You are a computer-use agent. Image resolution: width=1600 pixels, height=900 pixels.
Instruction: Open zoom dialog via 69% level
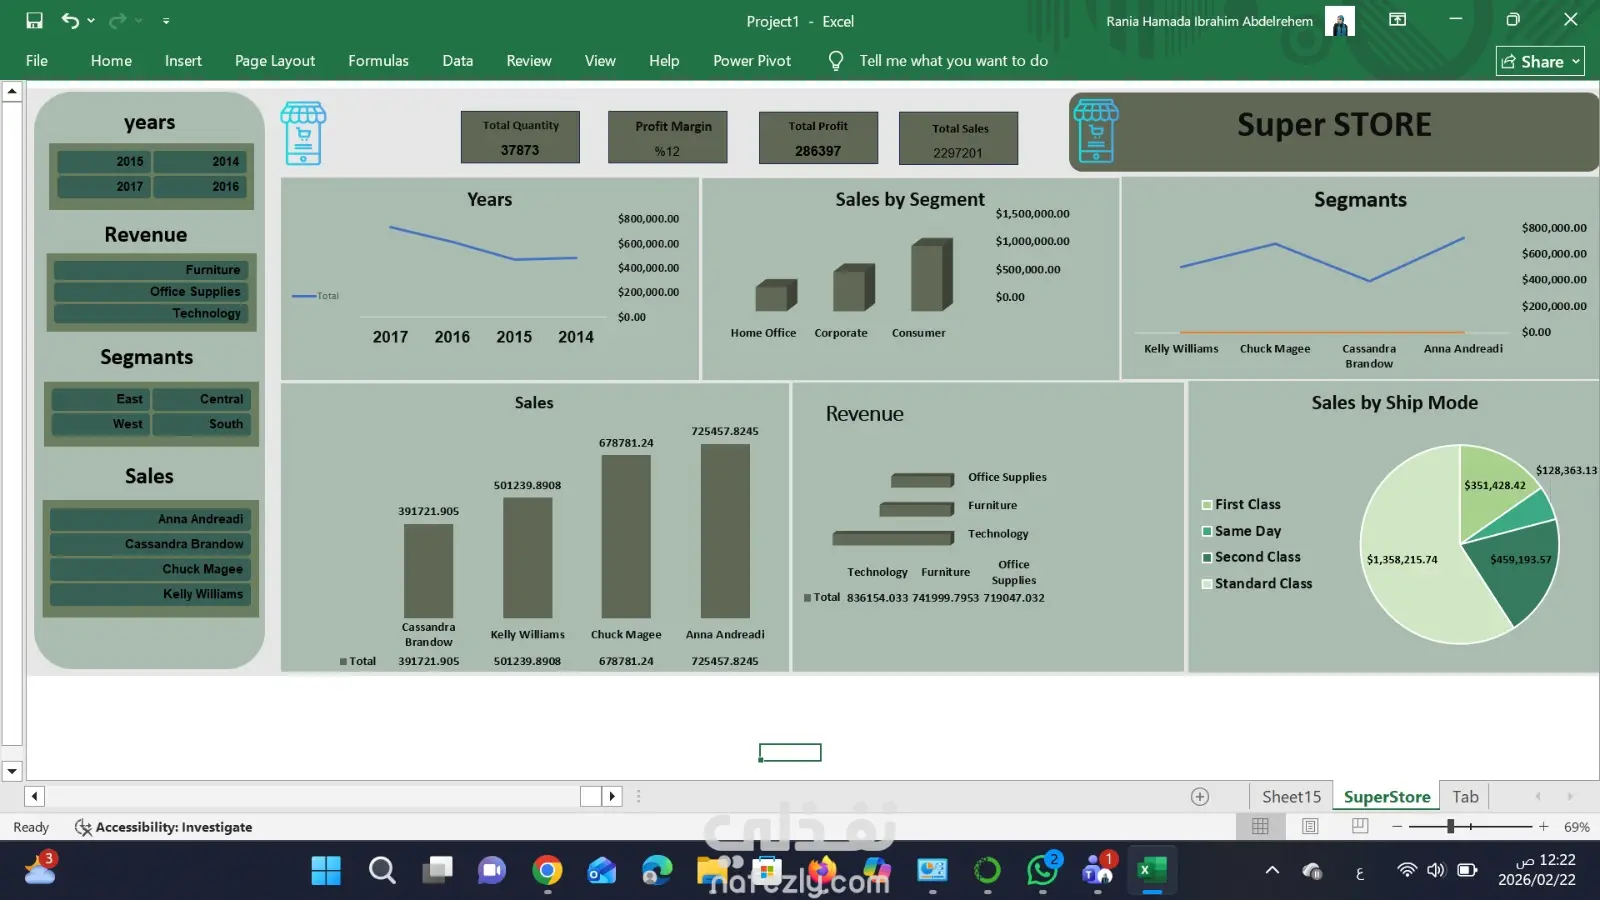1576,827
